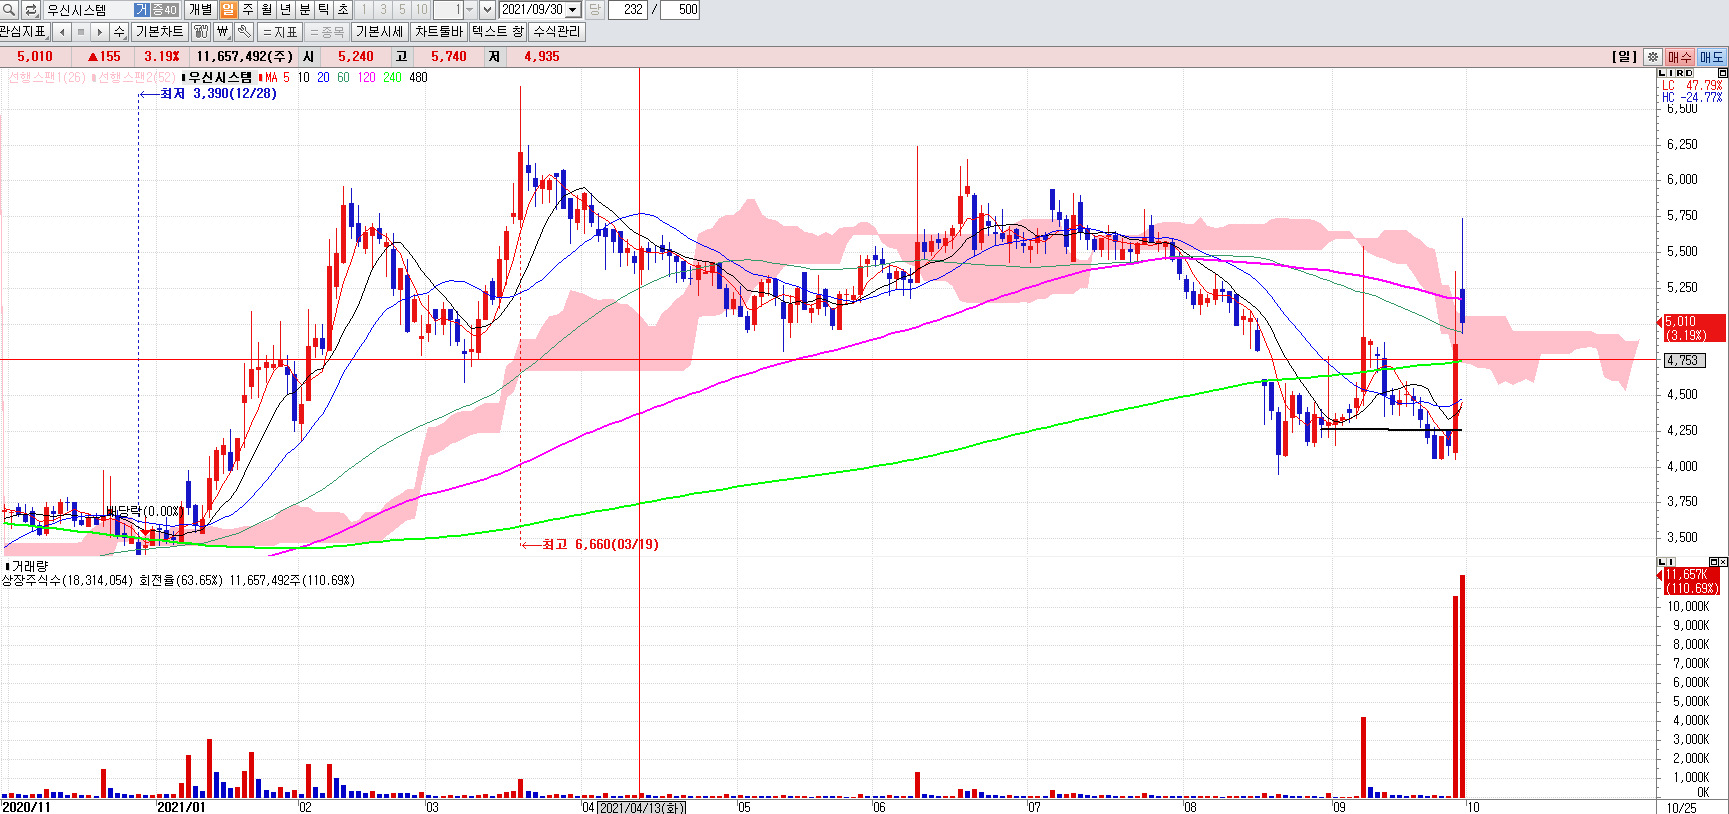
Task: Click the 거래량 volume indicator label
Action: 29,566
